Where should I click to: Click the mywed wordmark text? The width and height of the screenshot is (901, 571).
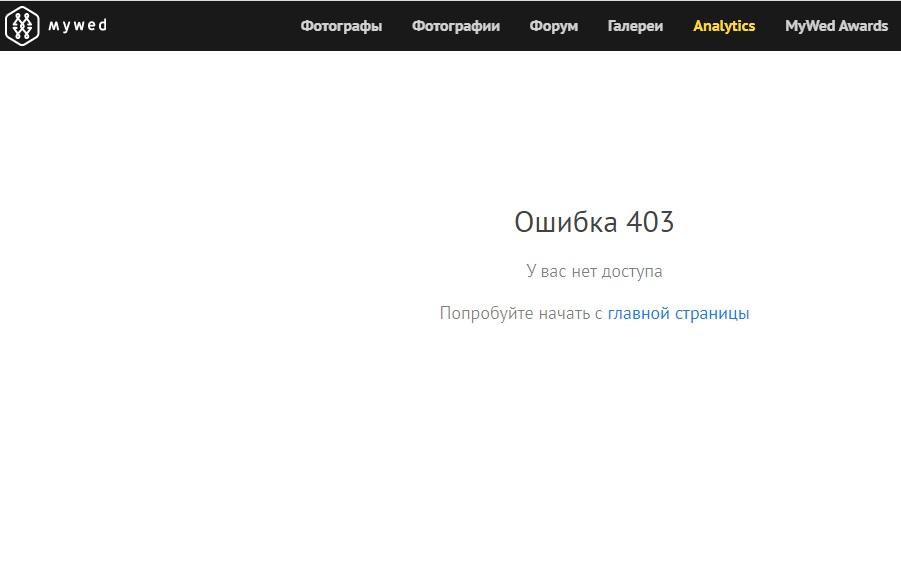(x=78, y=25)
